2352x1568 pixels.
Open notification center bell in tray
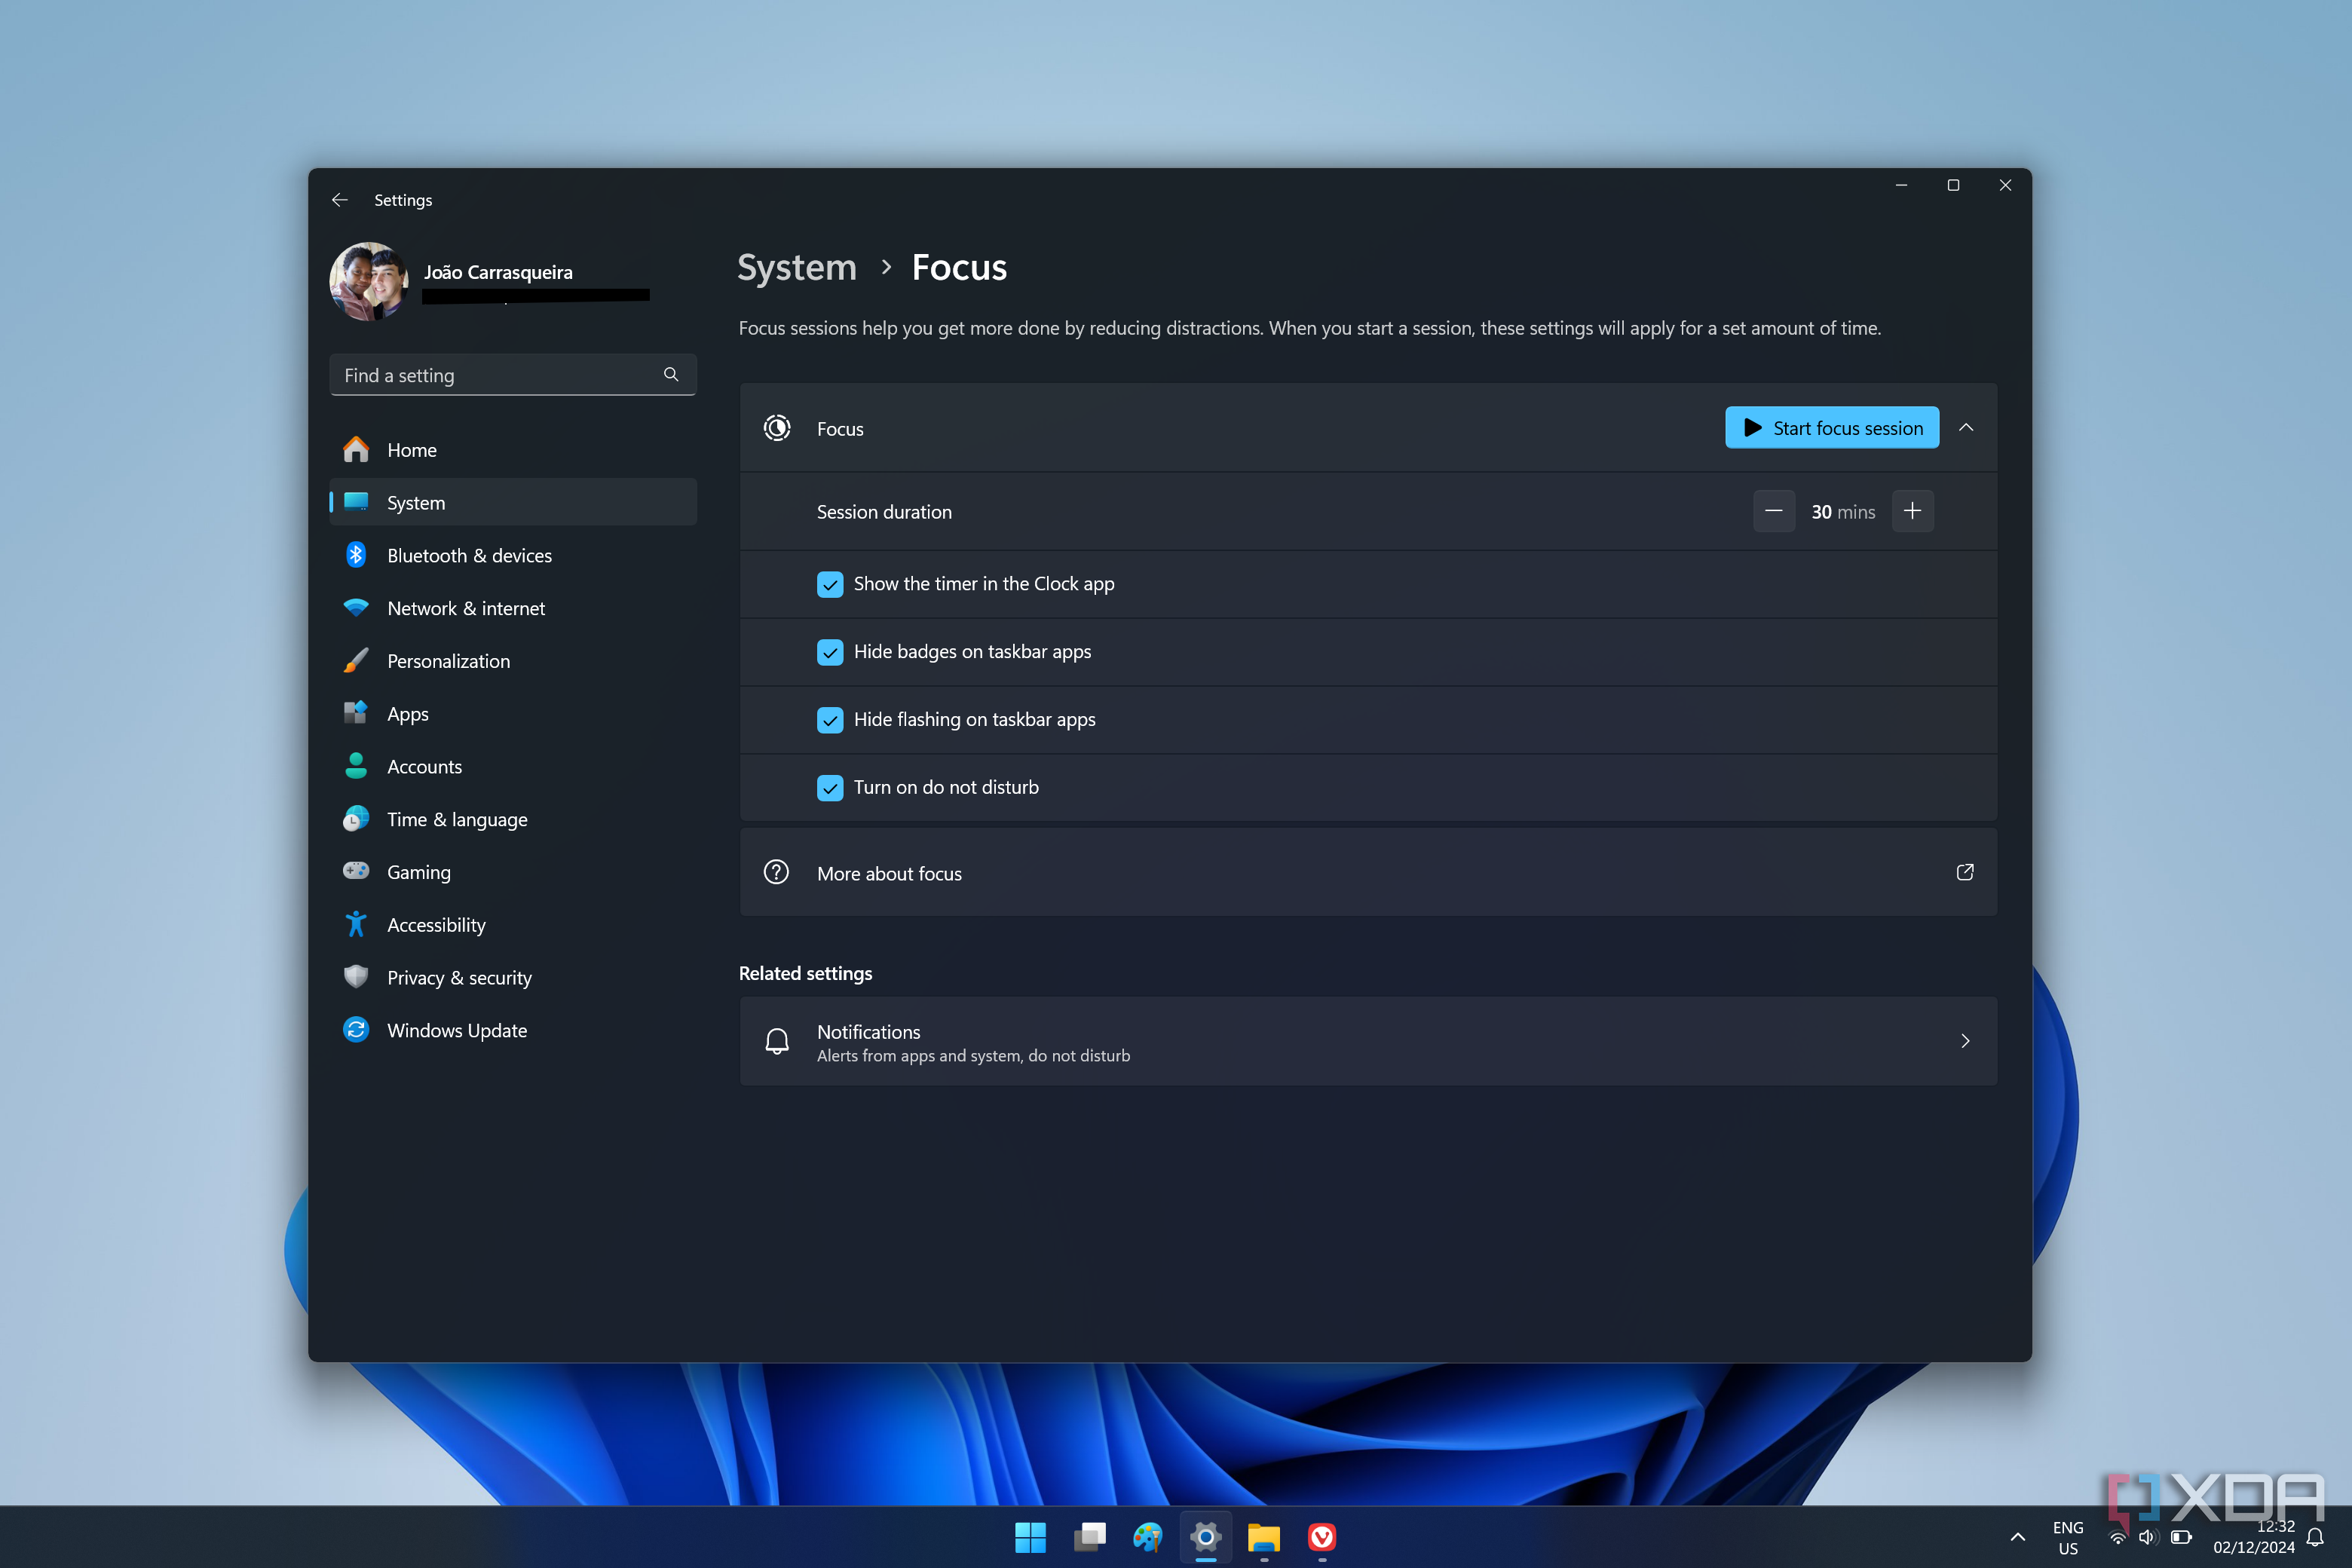pyautogui.click(x=2315, y=1538)
